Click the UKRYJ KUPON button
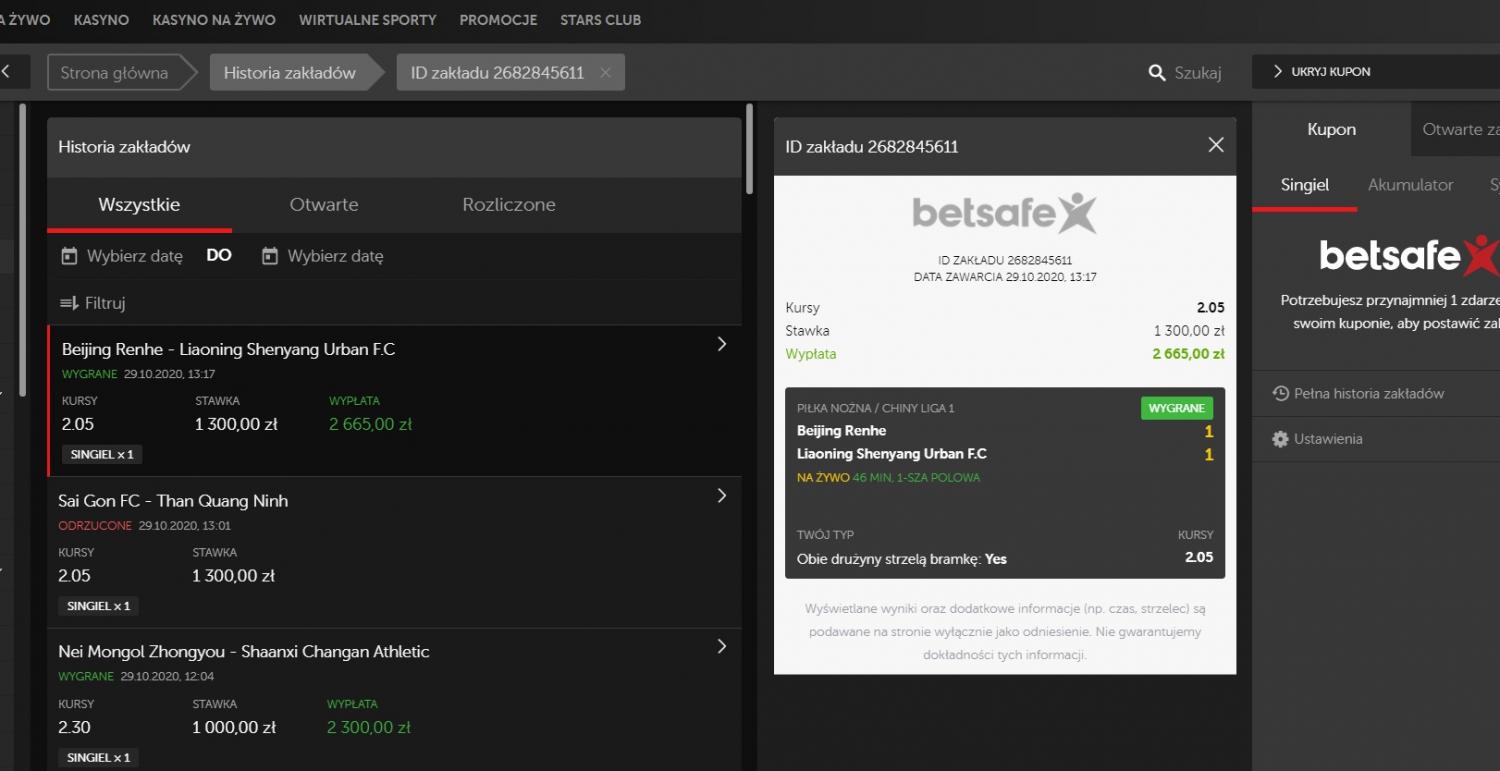The width and height of the screenshot is (1500, 771). [1376, 72]
